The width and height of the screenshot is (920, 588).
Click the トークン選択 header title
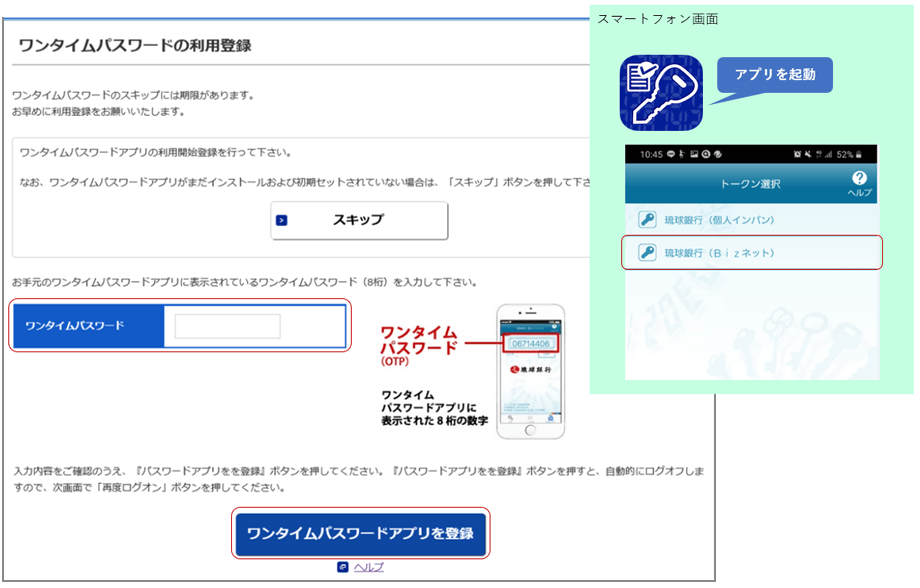[x=750, y=184]
